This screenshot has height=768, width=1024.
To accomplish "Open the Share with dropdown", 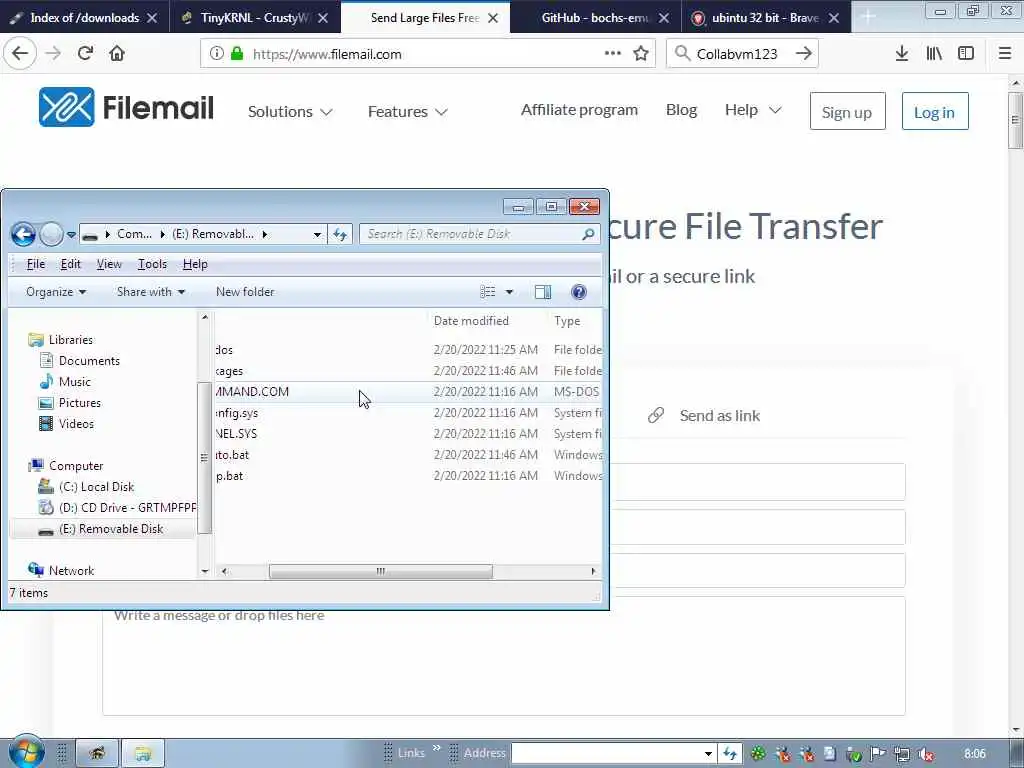I will (x=150, y=292).
